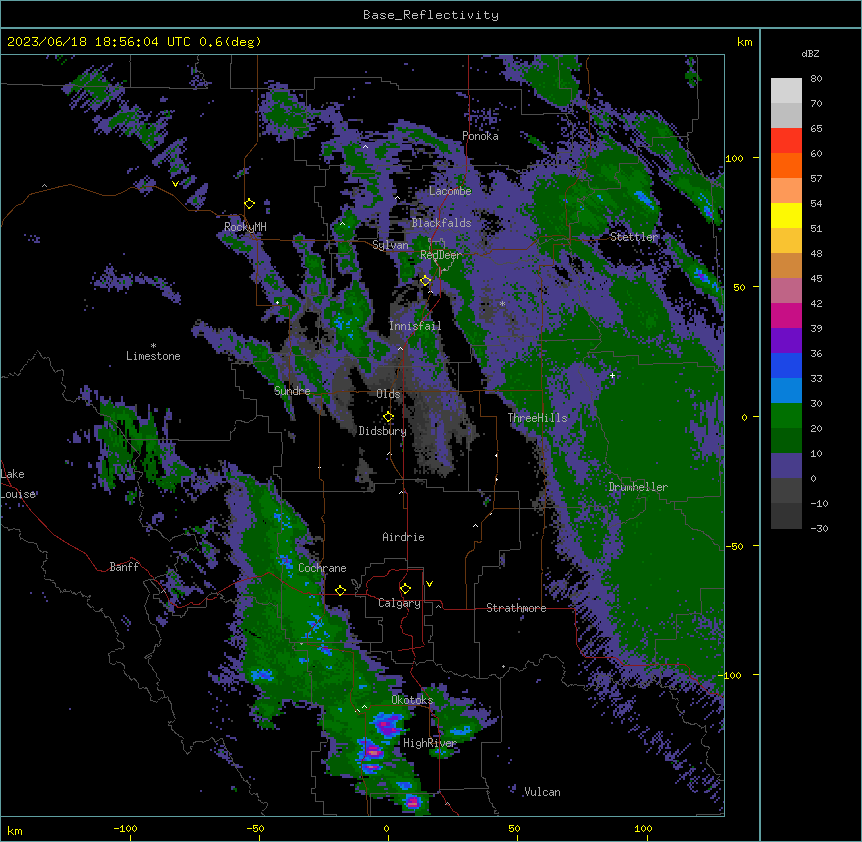Pick the magenta 39–42 dBZ legend color

tap(786, 315)
